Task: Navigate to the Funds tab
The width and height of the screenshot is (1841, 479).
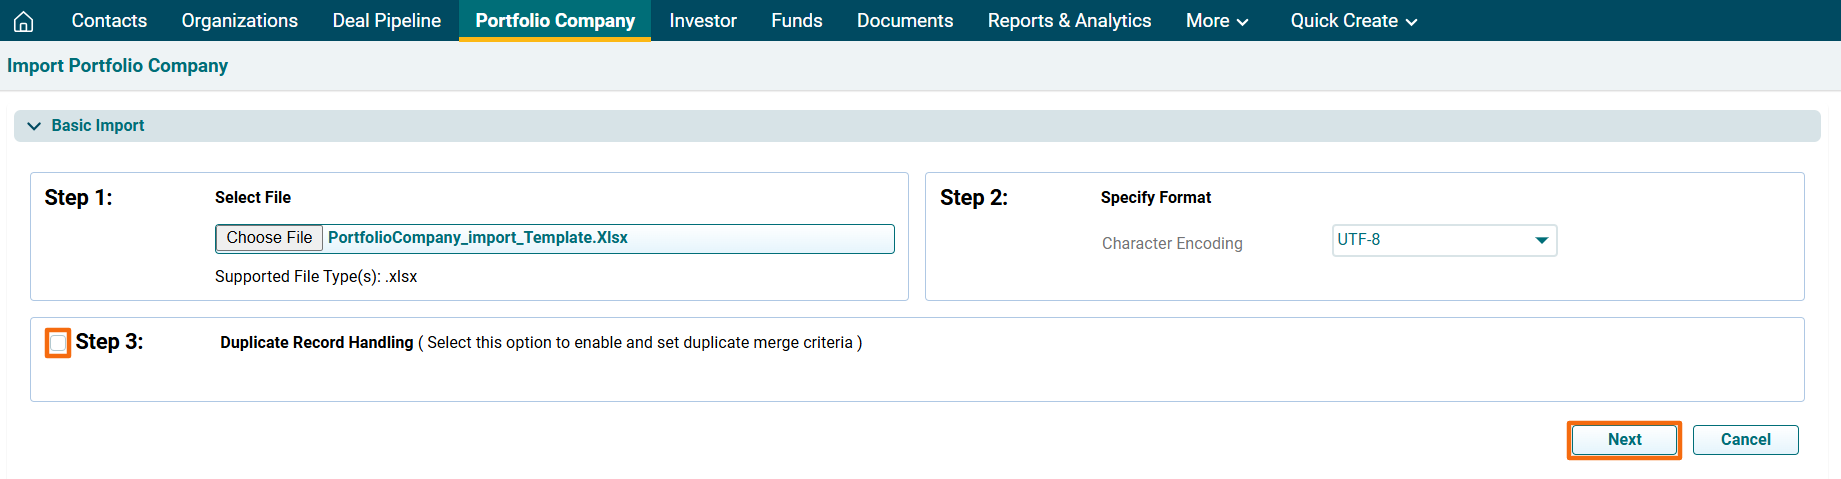Action: 796,21
